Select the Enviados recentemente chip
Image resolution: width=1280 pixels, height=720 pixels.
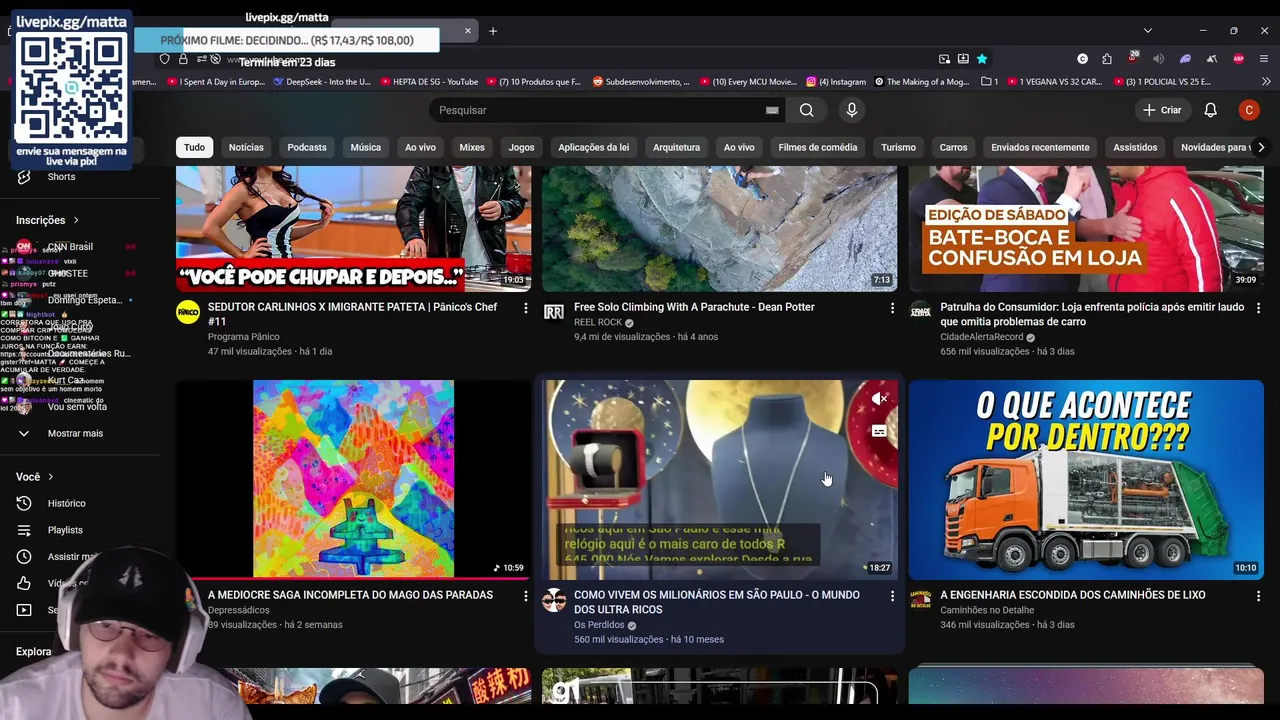(1040, 147)
